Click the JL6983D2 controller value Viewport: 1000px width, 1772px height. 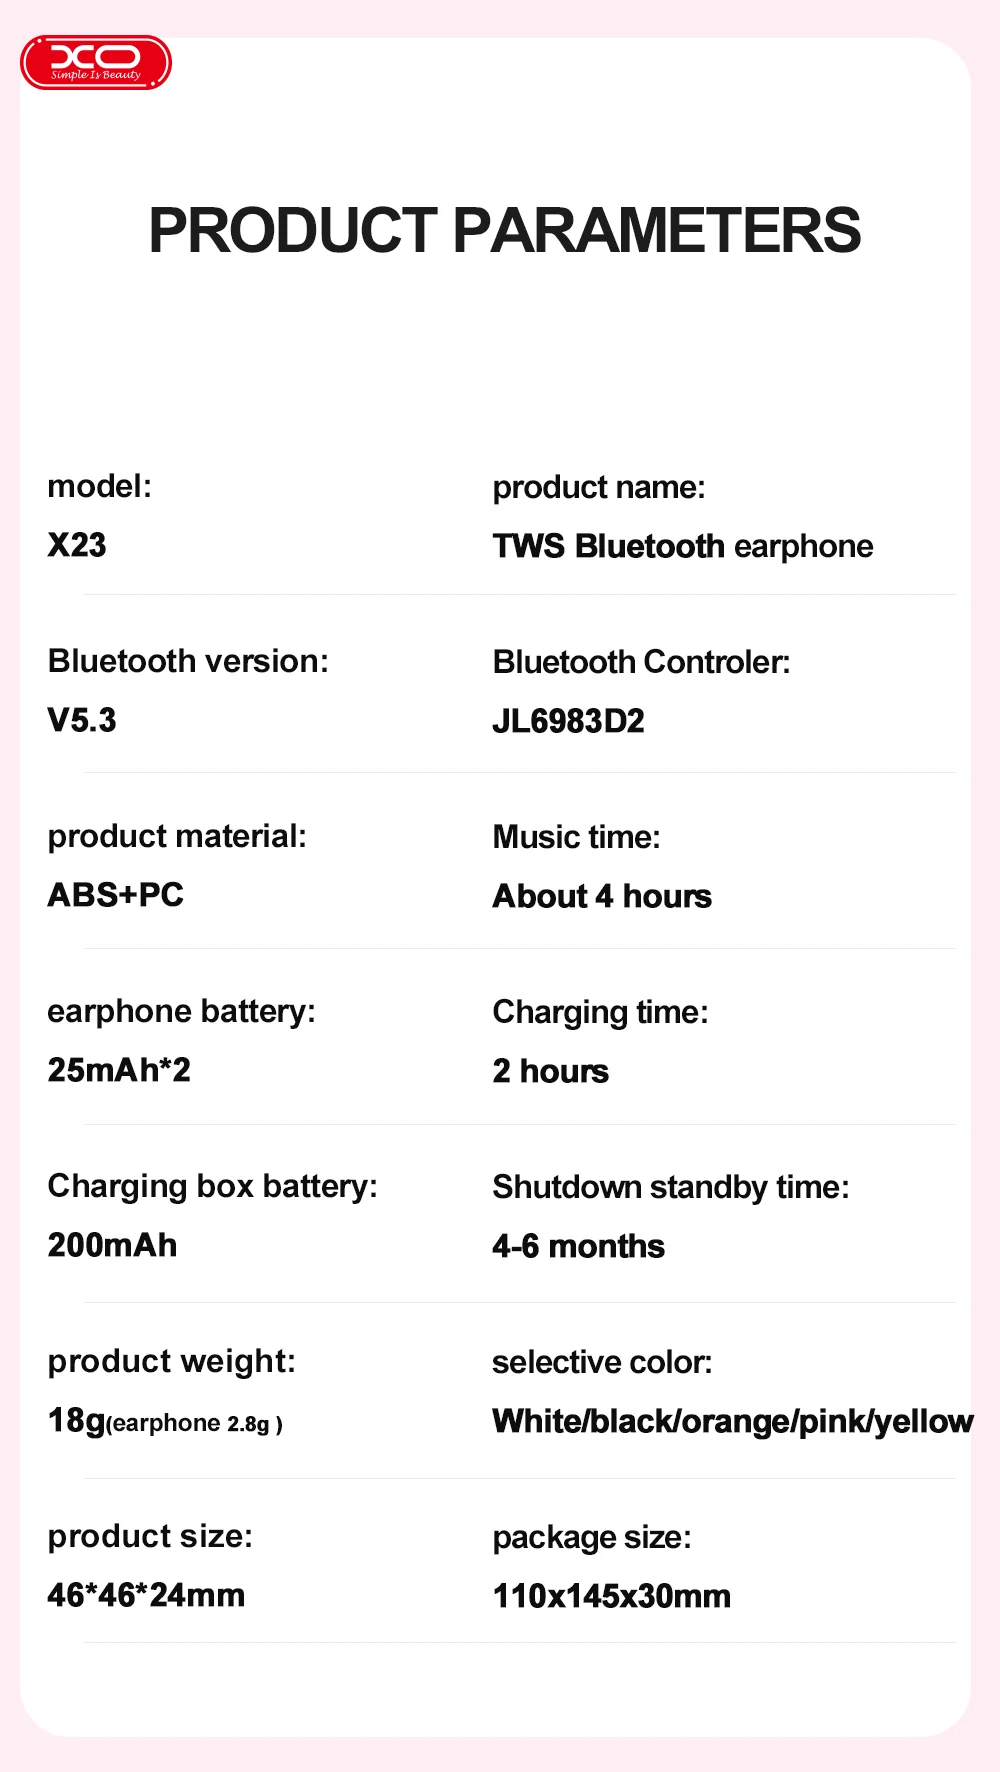[x=568, y=721]
